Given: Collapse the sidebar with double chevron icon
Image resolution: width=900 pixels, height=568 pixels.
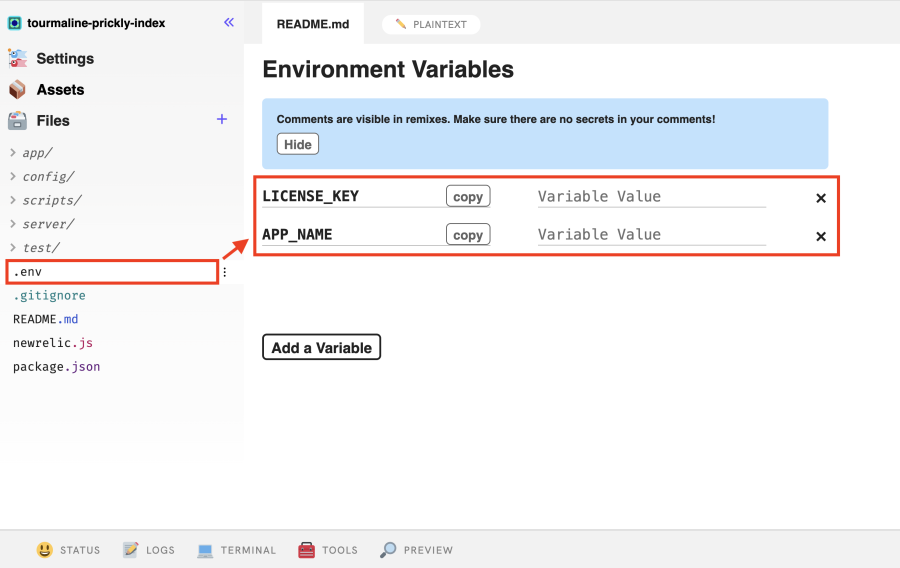Looking at the screenshot, I should pyautogui.click(x=229, y=22).
